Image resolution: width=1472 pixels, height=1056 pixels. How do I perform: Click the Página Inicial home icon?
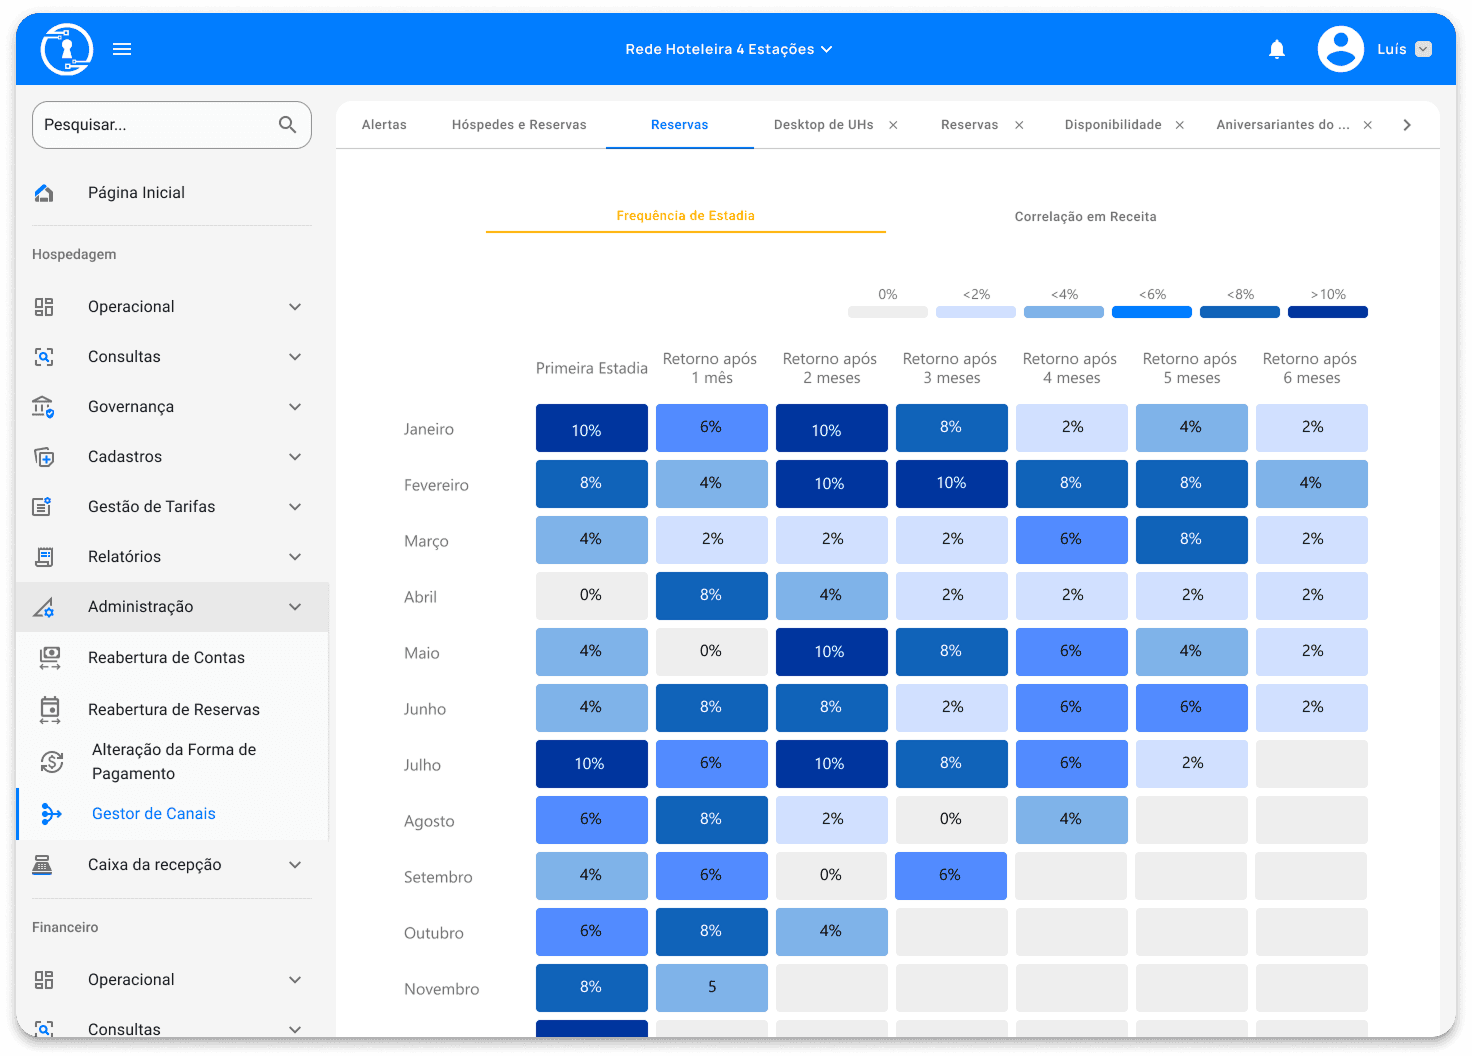click(44, 193)
